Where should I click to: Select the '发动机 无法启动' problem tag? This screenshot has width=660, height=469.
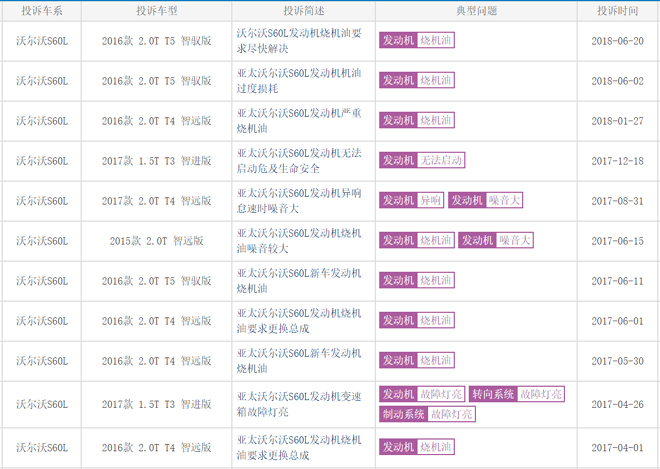click(x=422, y=160)
